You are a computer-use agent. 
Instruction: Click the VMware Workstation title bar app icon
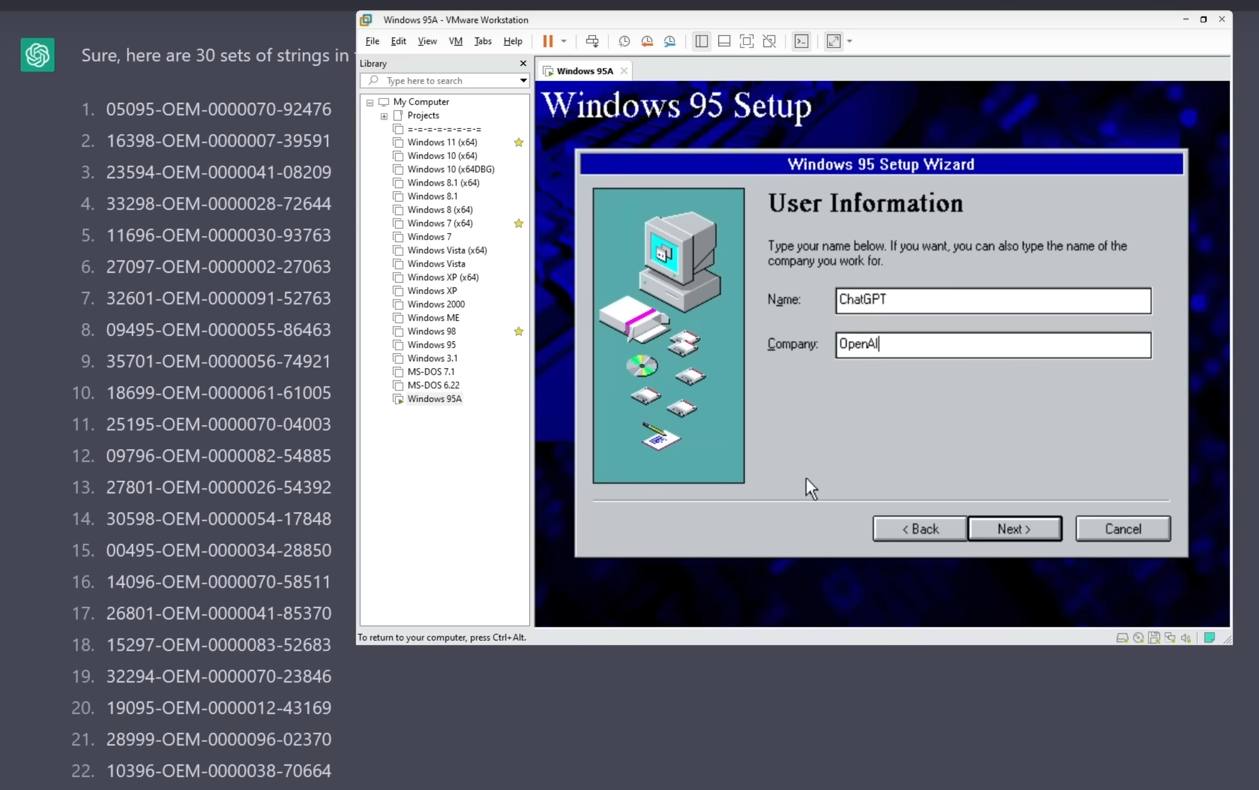(367, 20)
